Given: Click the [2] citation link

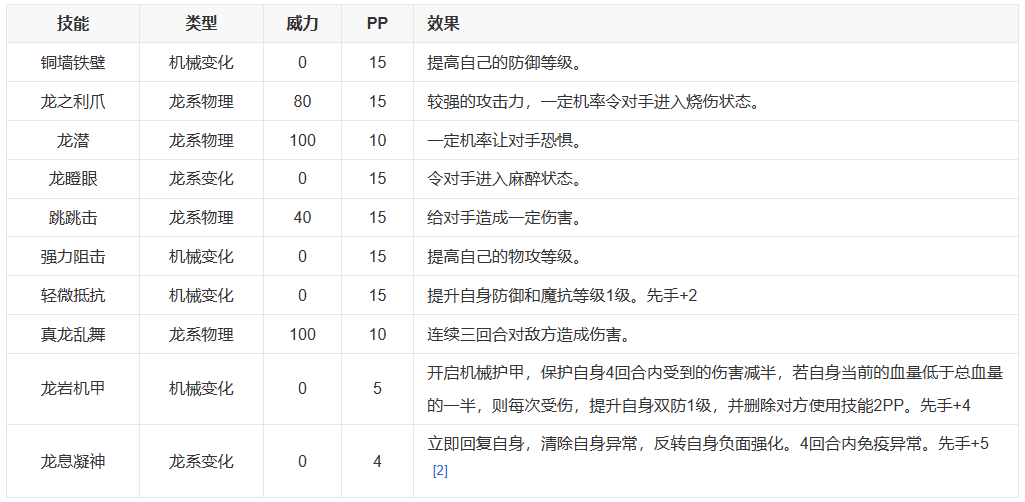Looking at the screenshot, I should click(x=440, y=470).
